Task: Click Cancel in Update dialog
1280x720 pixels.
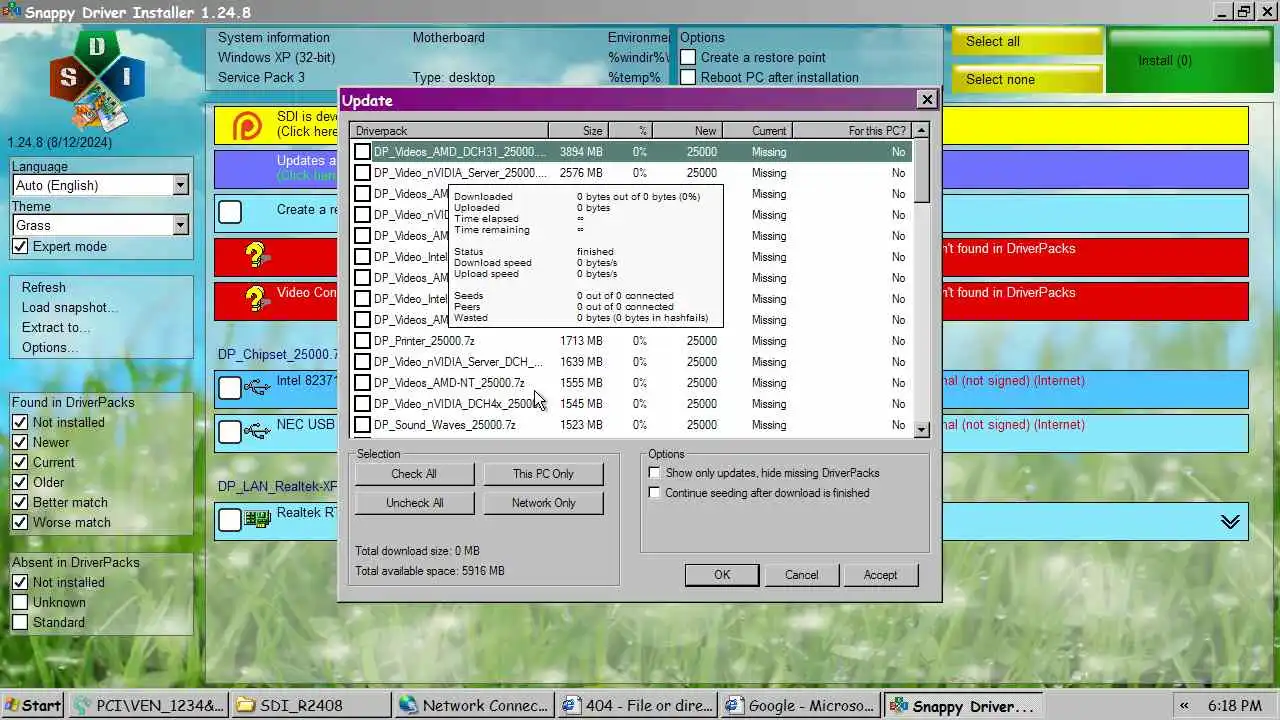Action: pyautogui.click(x=801, y=575)
